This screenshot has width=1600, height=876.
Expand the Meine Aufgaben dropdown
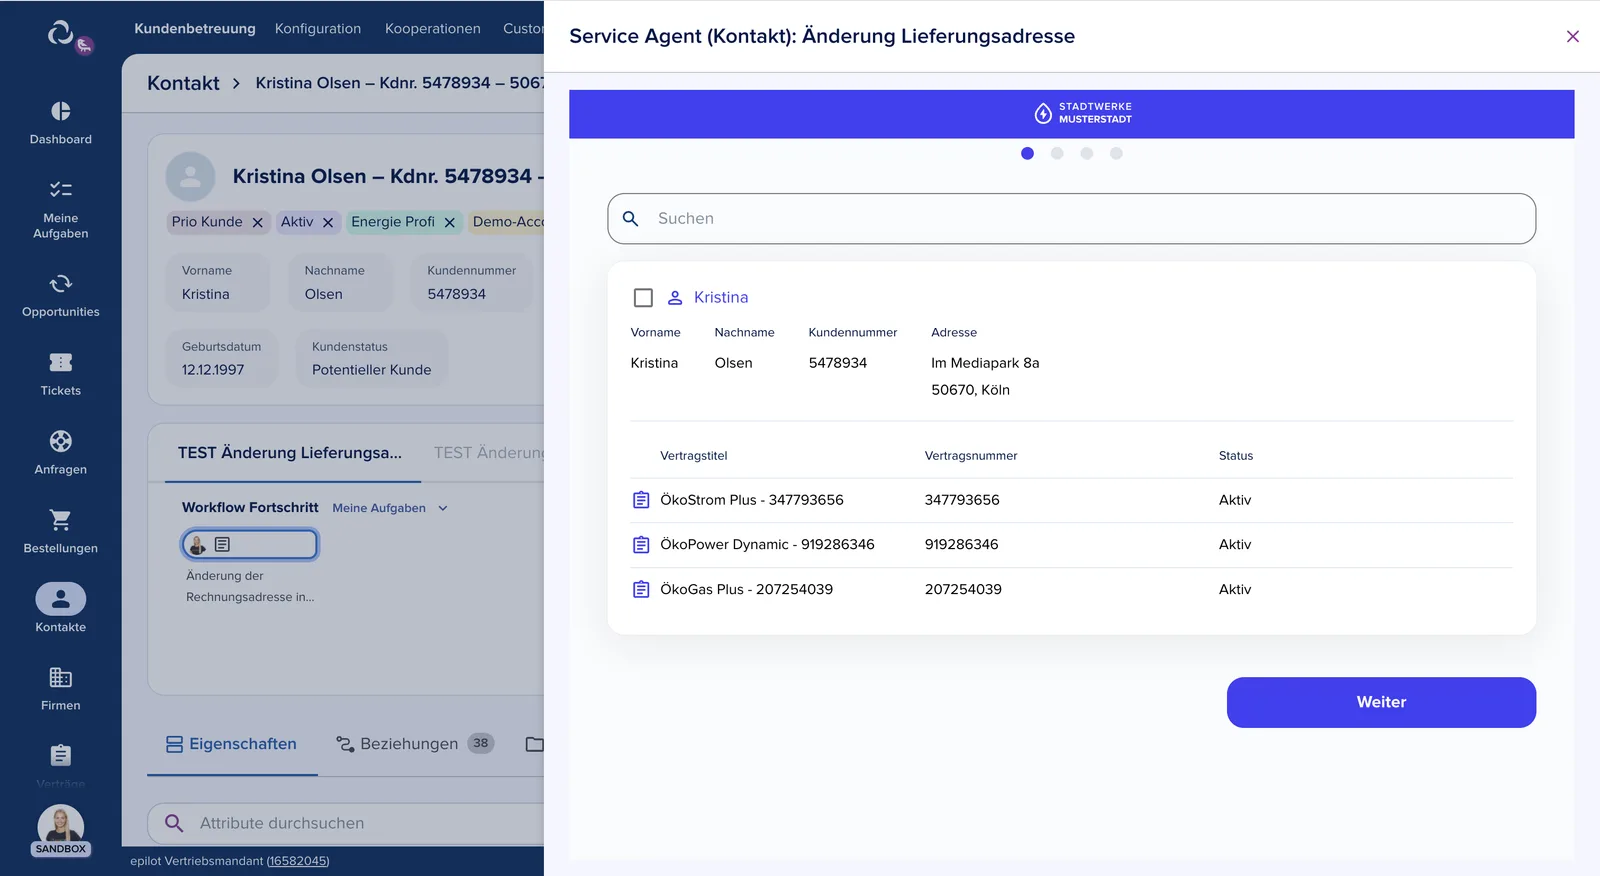pos(390,508)
